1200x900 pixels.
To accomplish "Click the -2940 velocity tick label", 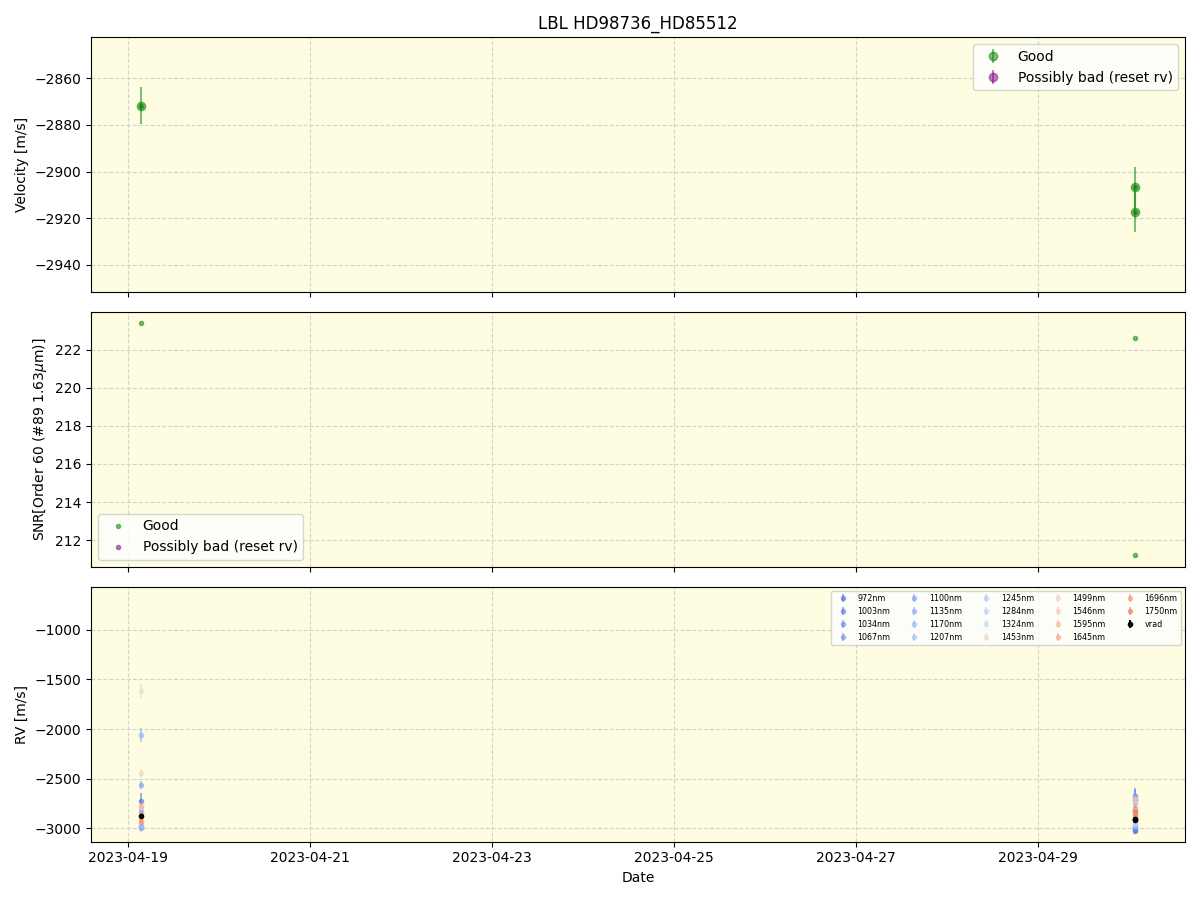I will coord(60,266).
